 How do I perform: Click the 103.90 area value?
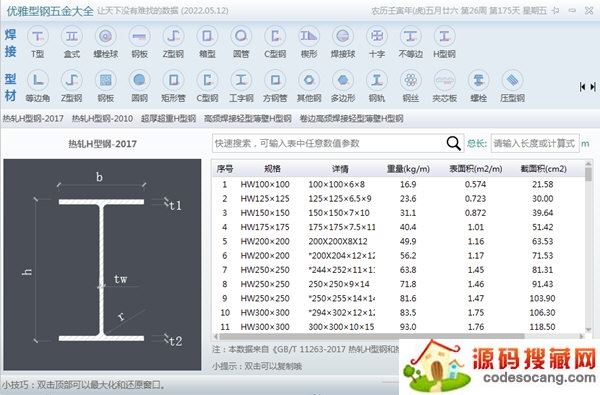click(542, 299)
